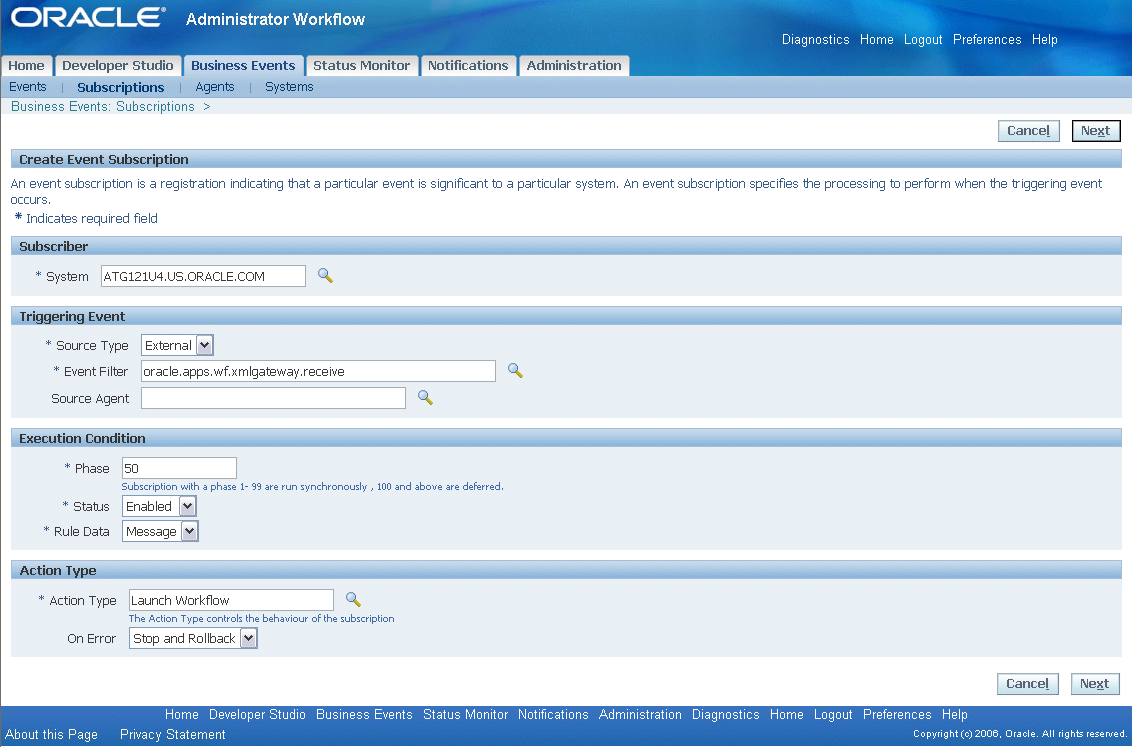Viewport: 1132px width, 747px height.
Task: Click footer Administration link
Action: pos(640,715)
